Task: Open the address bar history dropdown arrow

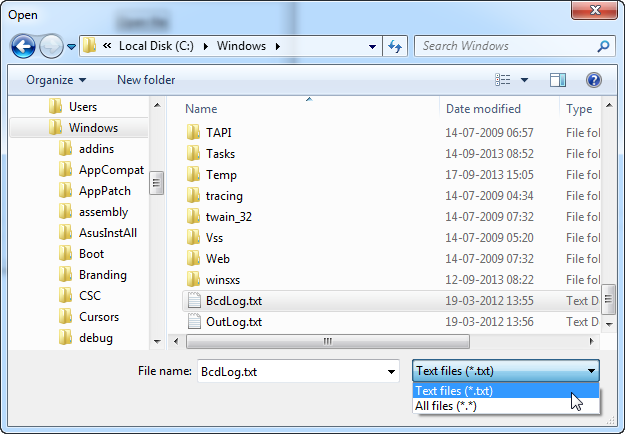Action: tap(371, 46)
